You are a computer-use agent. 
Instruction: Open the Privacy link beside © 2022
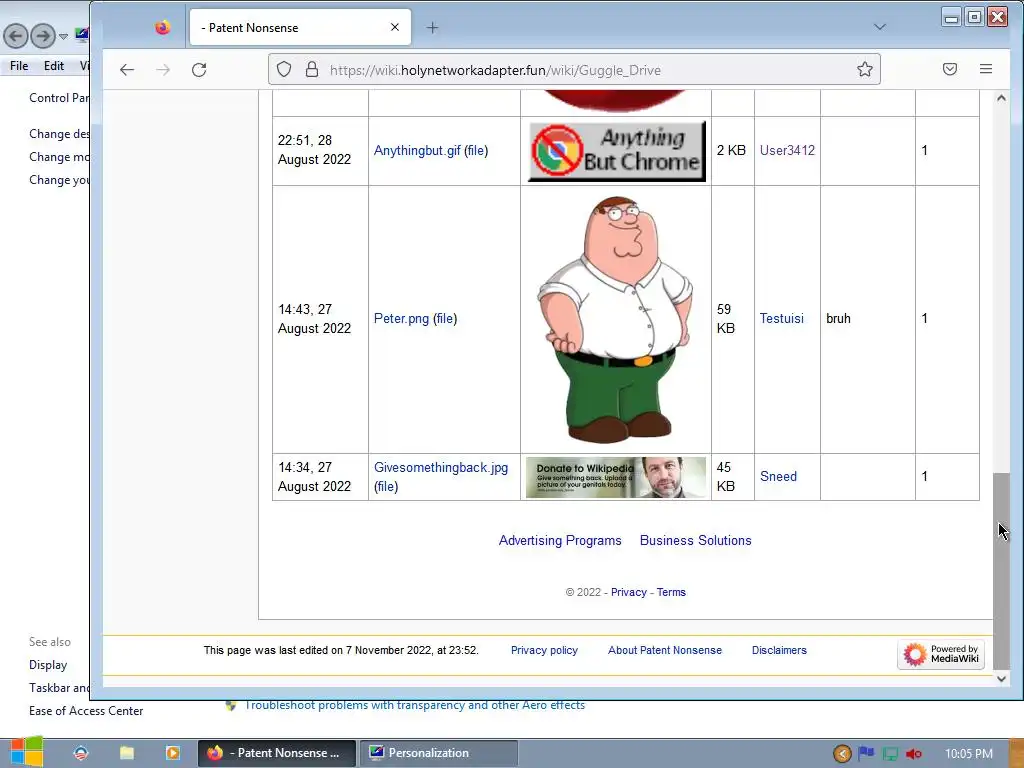pyautogui.click(x=628, y=592)
